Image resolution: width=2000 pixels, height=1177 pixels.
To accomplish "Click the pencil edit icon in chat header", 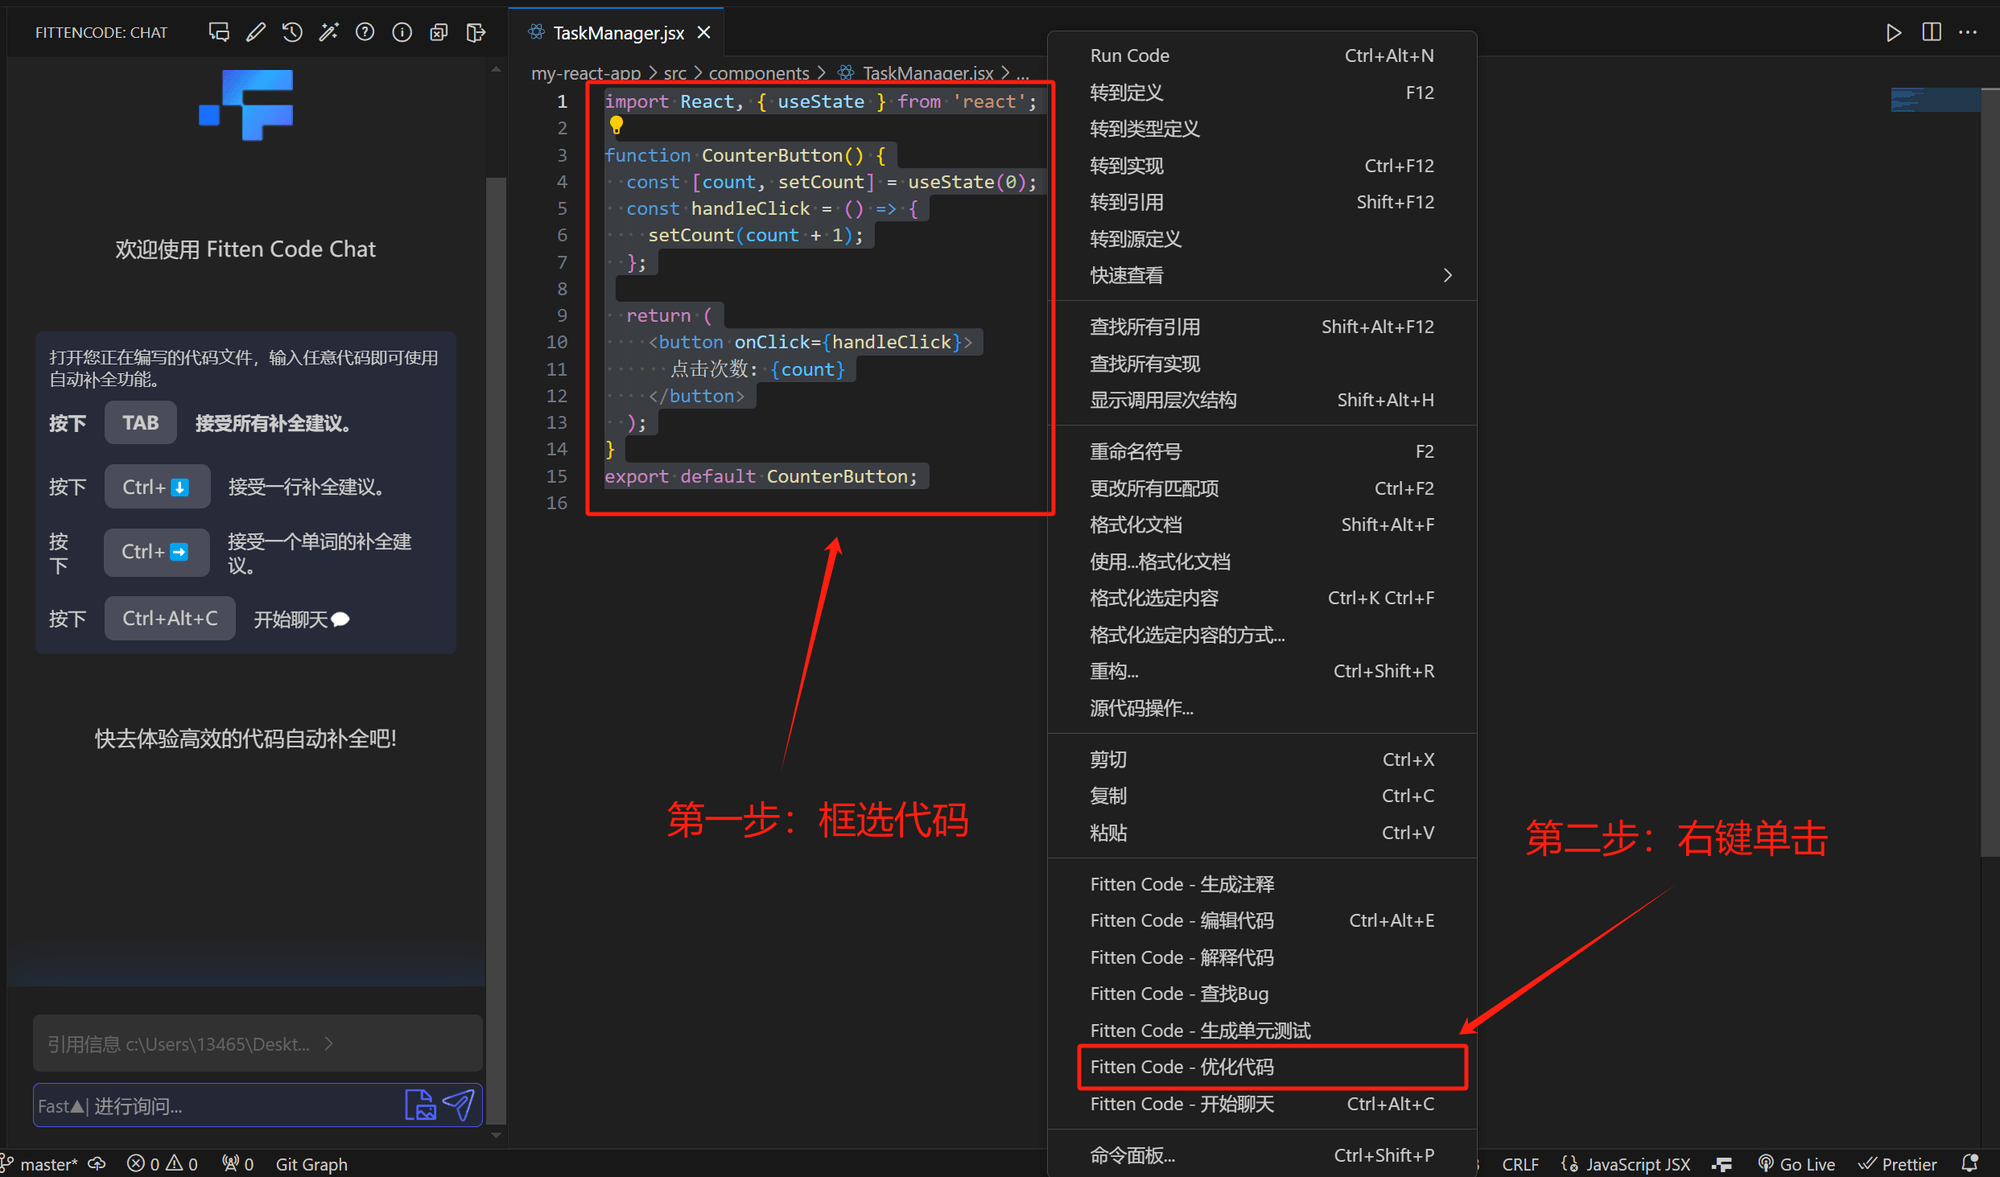I will (x=256, y=32).
